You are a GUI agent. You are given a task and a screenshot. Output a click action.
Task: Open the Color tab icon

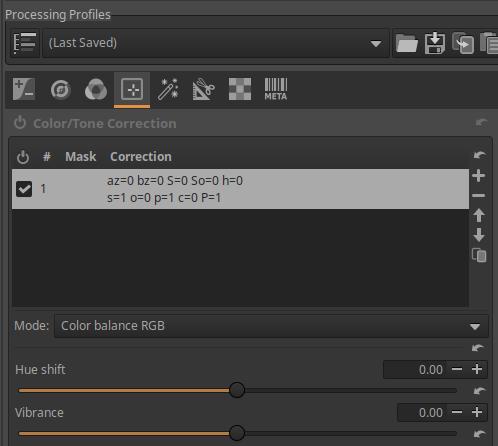[96, 89]
